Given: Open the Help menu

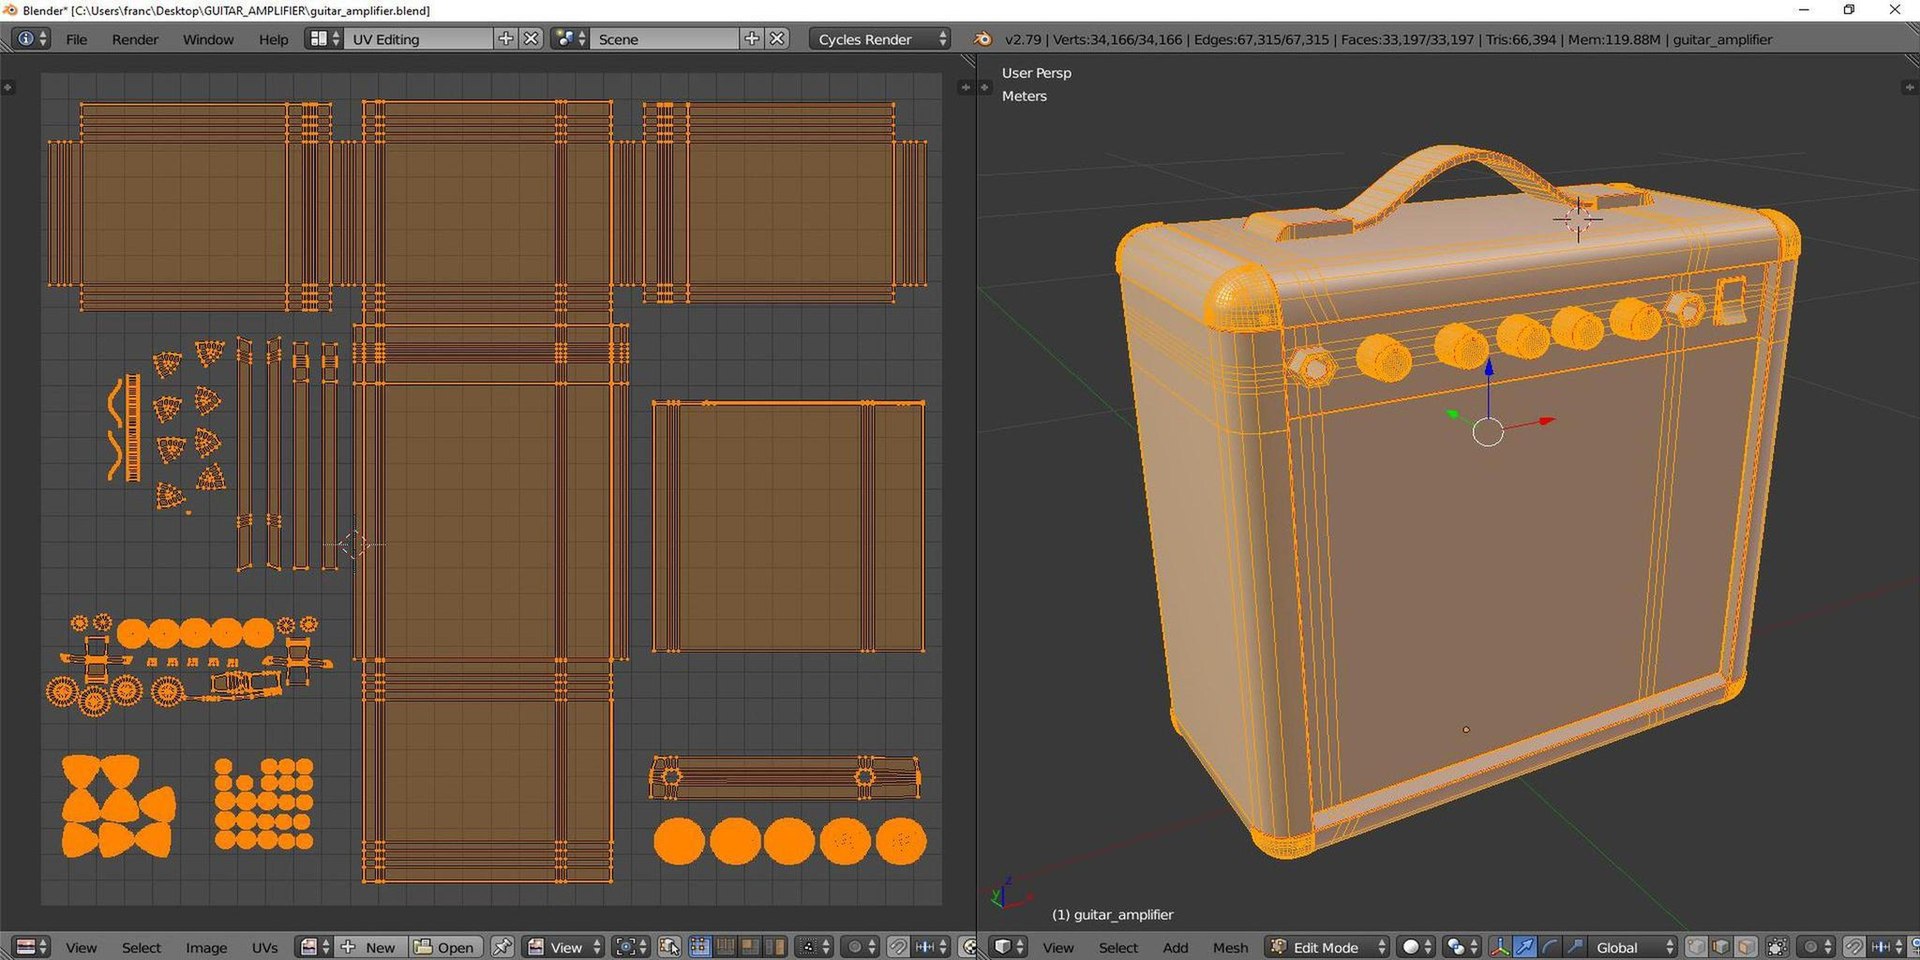Looking at the screenshot, I should (273, 39).
